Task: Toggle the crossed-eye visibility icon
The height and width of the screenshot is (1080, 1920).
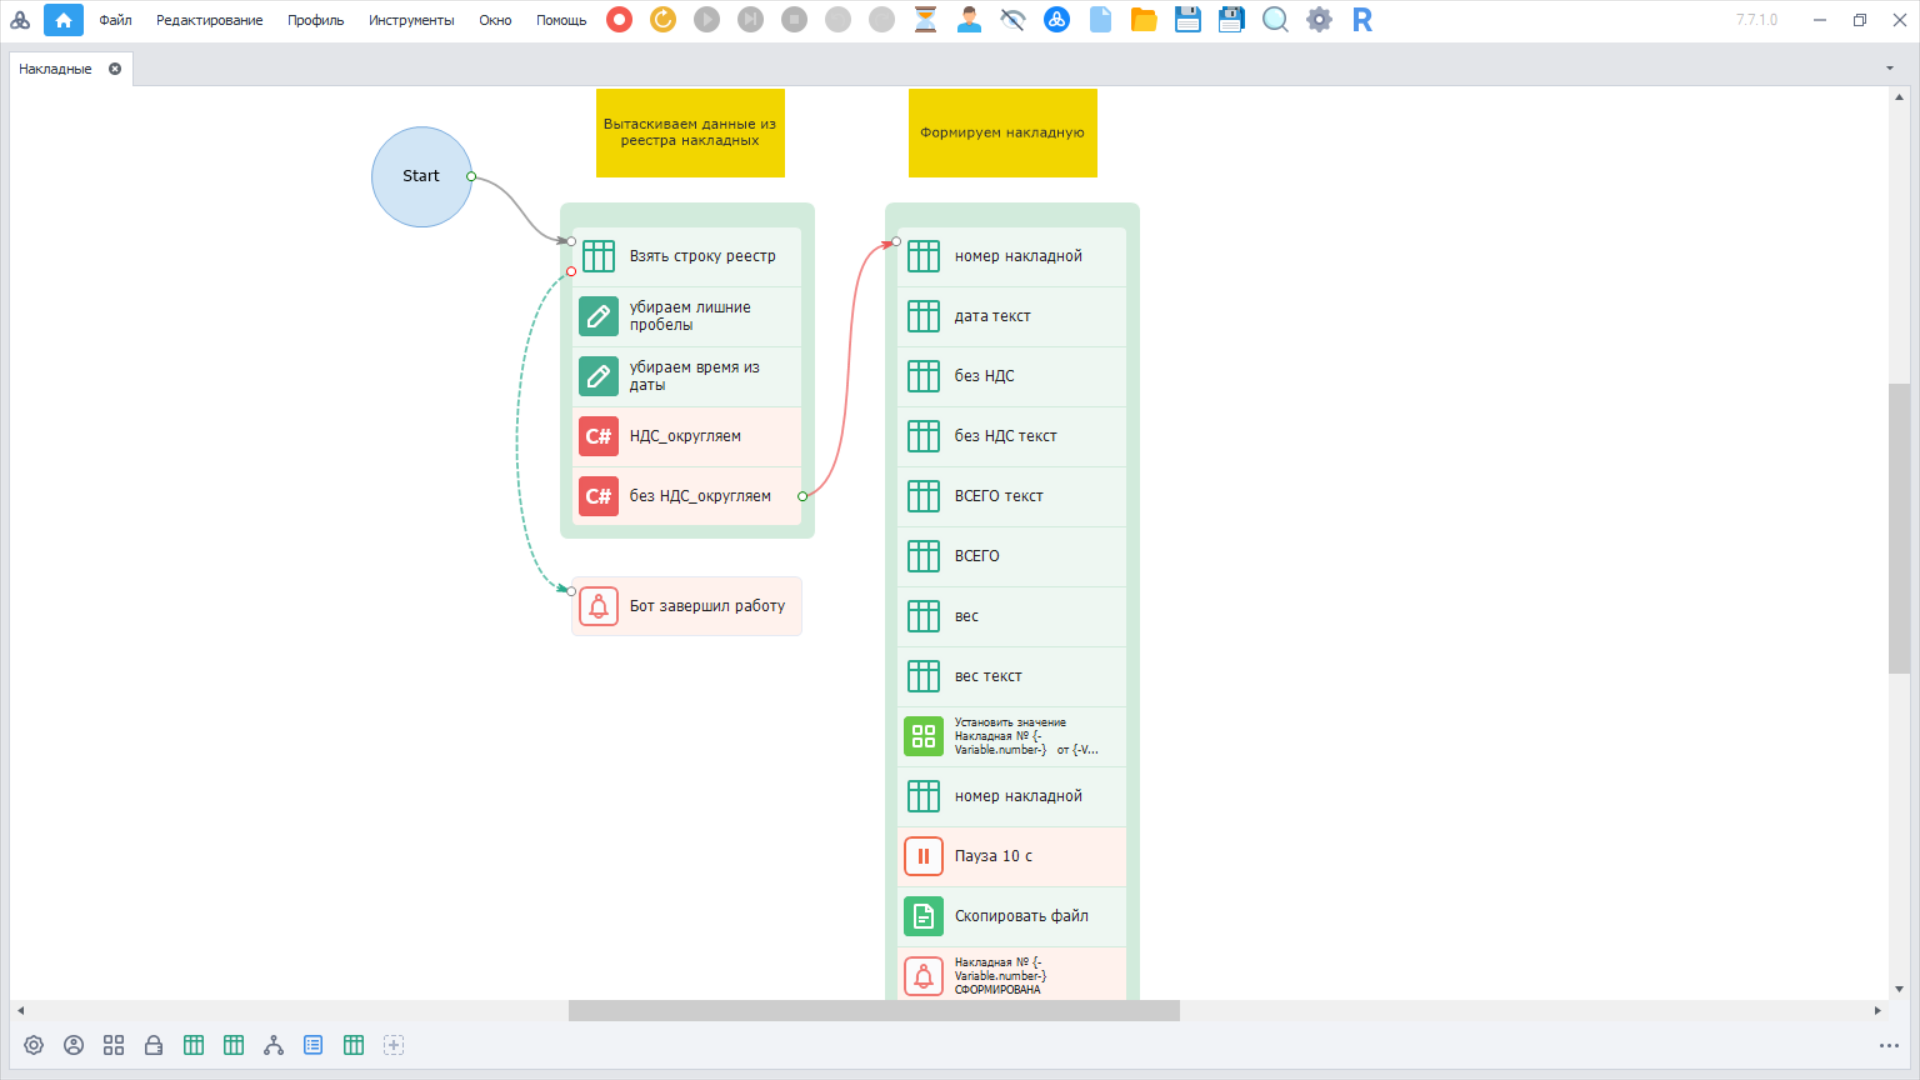Action: coord(1012,19)
